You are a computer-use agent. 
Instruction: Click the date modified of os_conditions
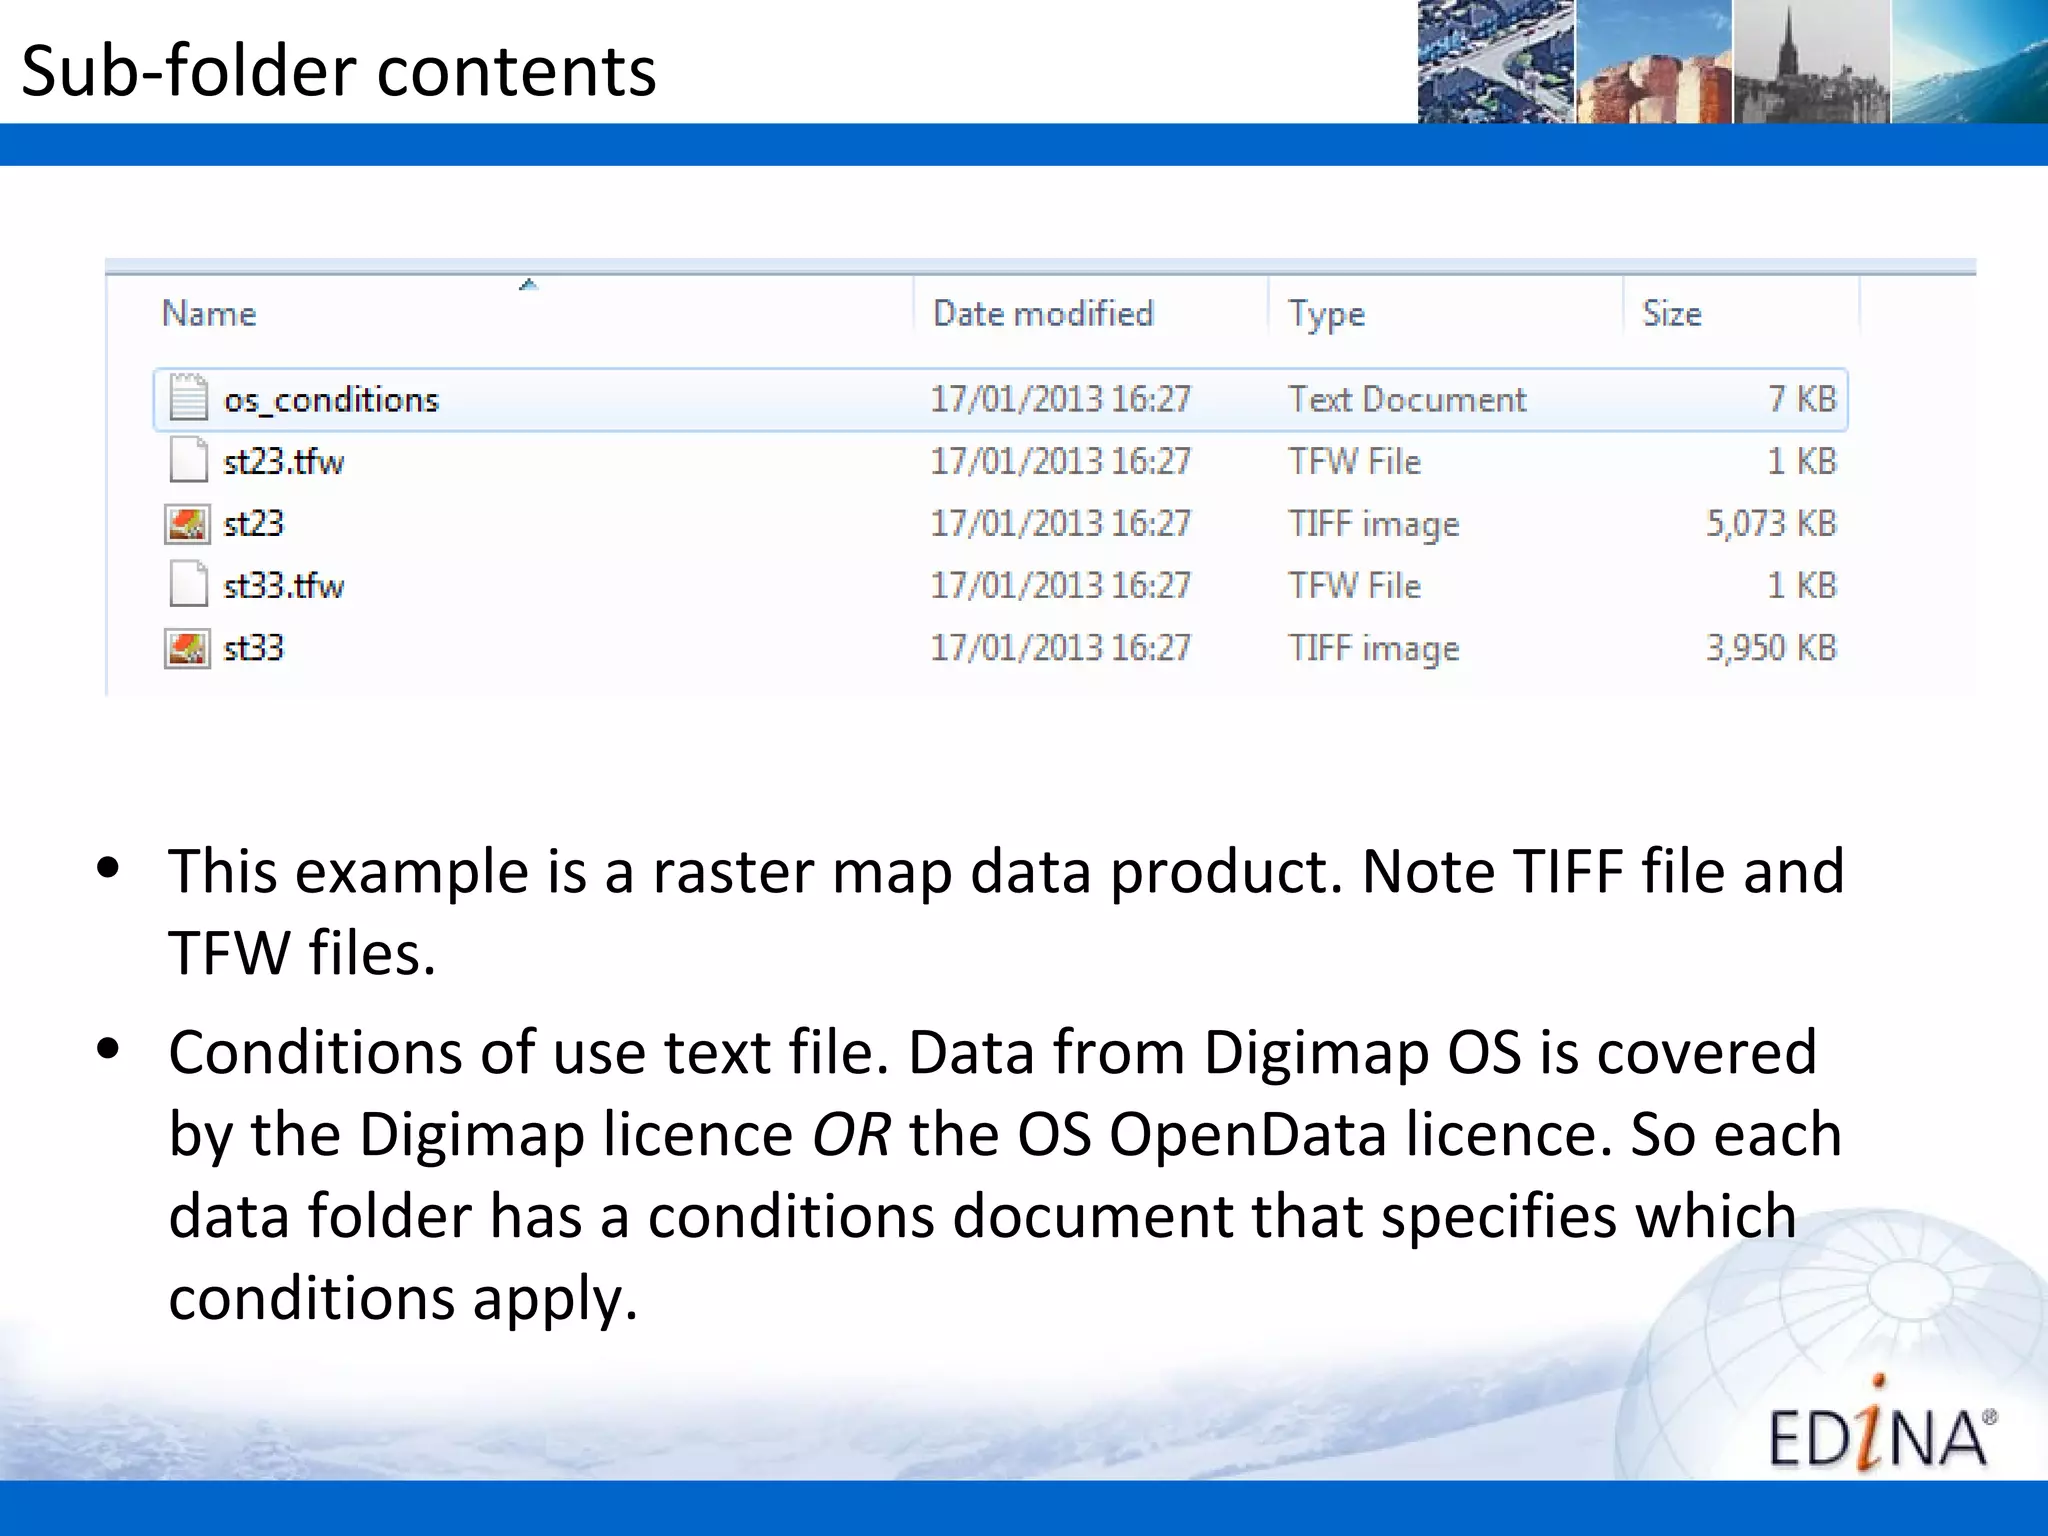click(1061, 399)
